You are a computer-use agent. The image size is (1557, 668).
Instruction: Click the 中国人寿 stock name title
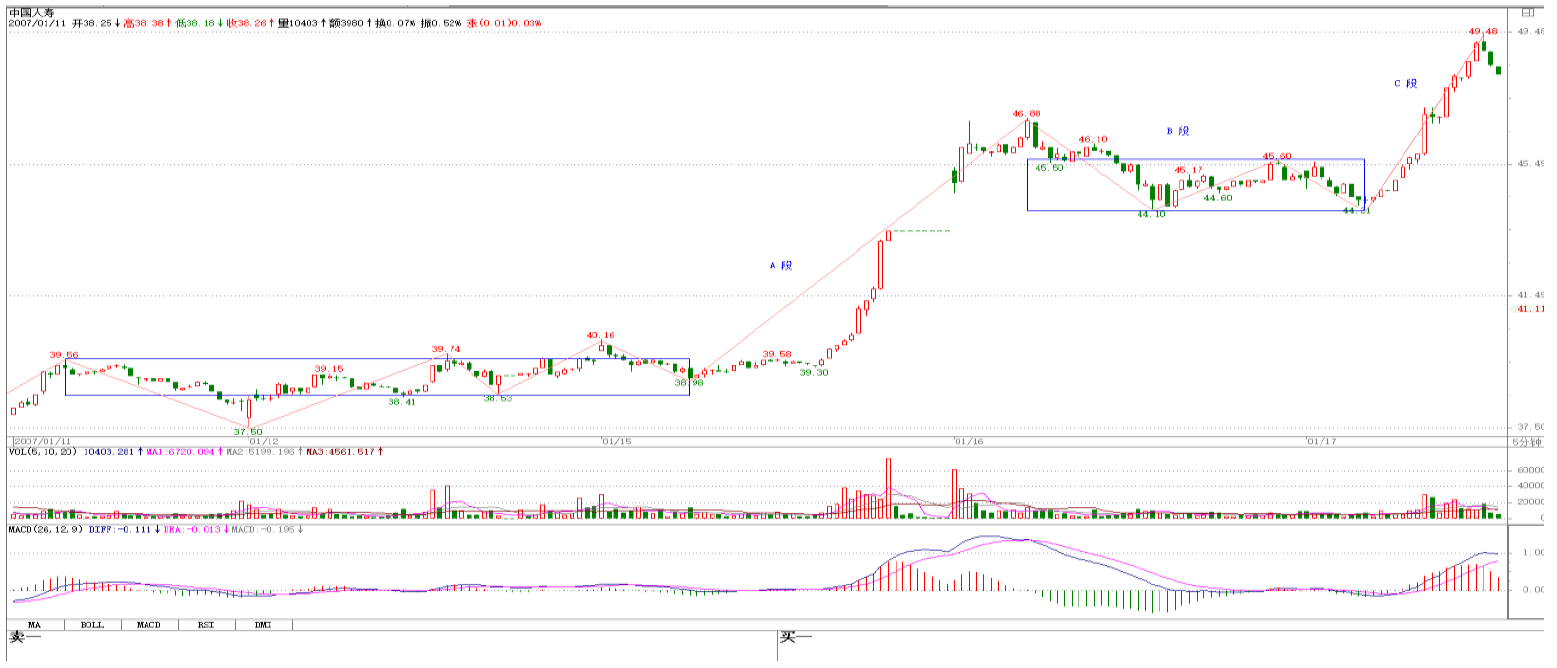tap(30, 11)
